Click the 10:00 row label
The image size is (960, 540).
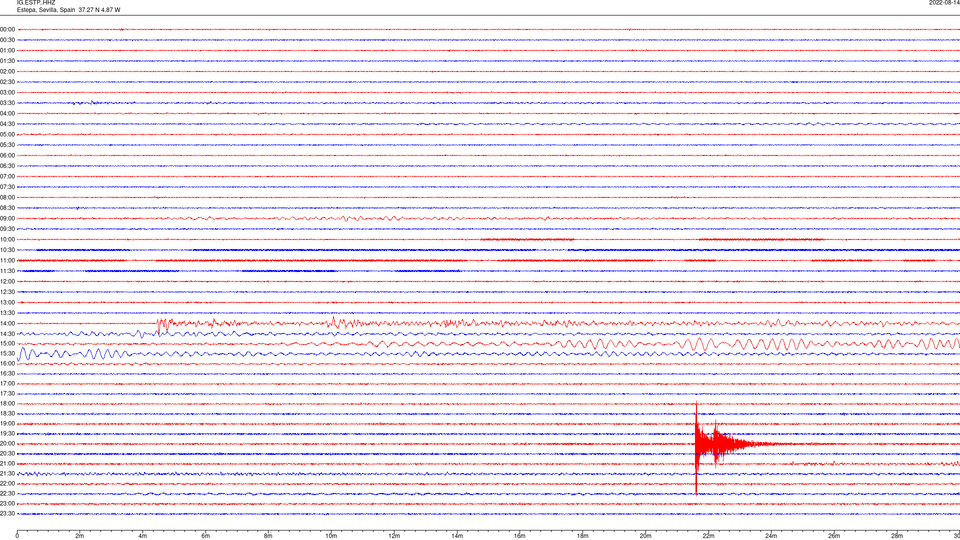pyautogui.click(x=7, y=239)
